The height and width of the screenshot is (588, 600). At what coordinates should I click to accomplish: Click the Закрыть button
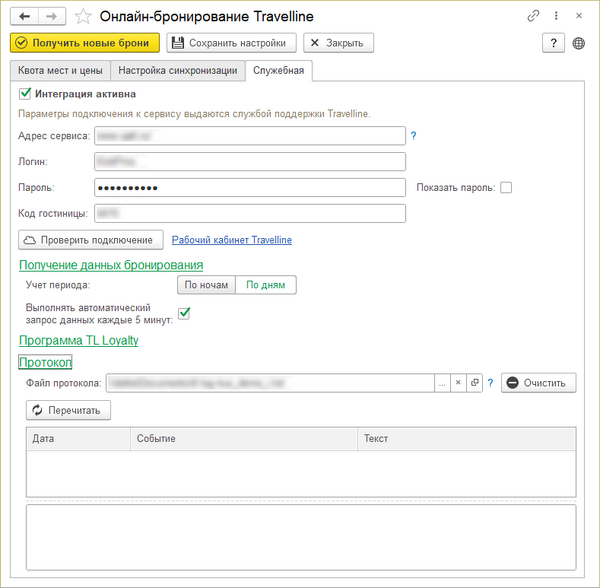pyautogui.click(x=338, y=43)
